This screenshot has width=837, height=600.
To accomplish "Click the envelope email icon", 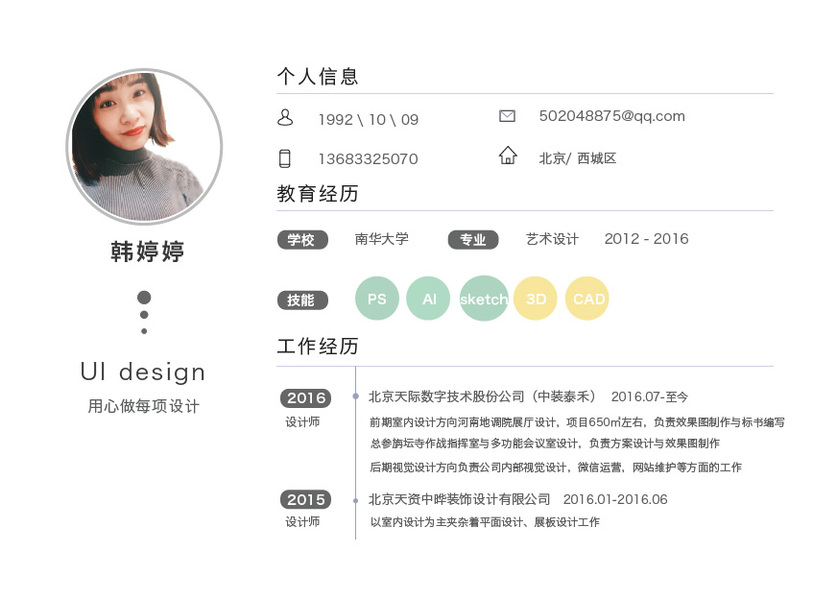I will coord(507,116).
